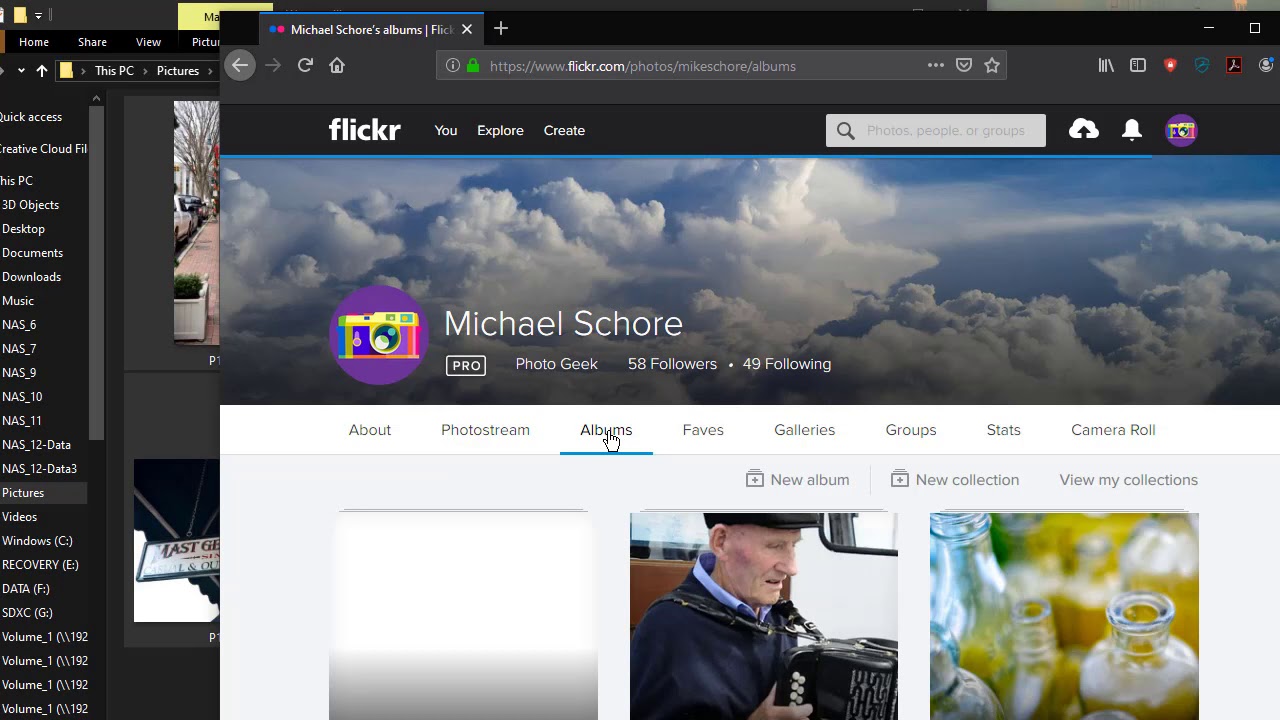Open the Galleries tab
The width and height of the screenshot is (1280, 720).
tap(804, 430)
